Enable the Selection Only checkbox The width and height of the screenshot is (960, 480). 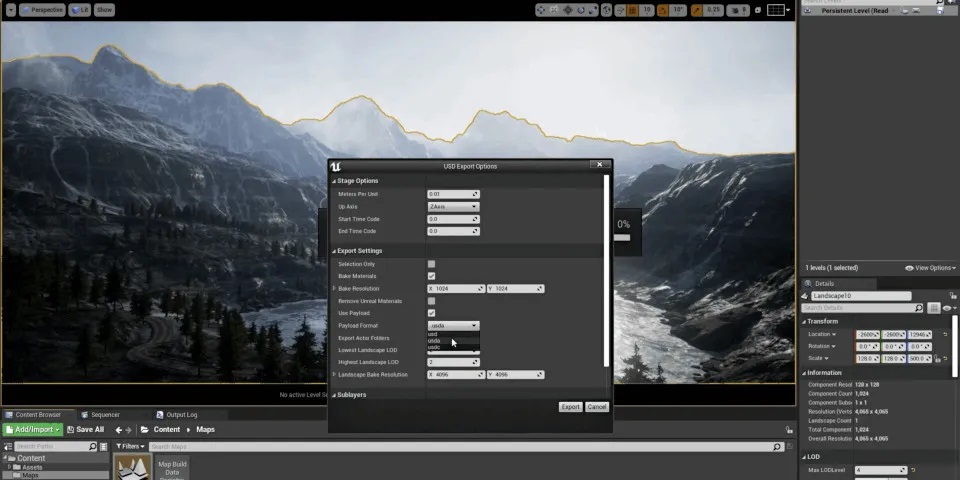(x=431, y=264)
